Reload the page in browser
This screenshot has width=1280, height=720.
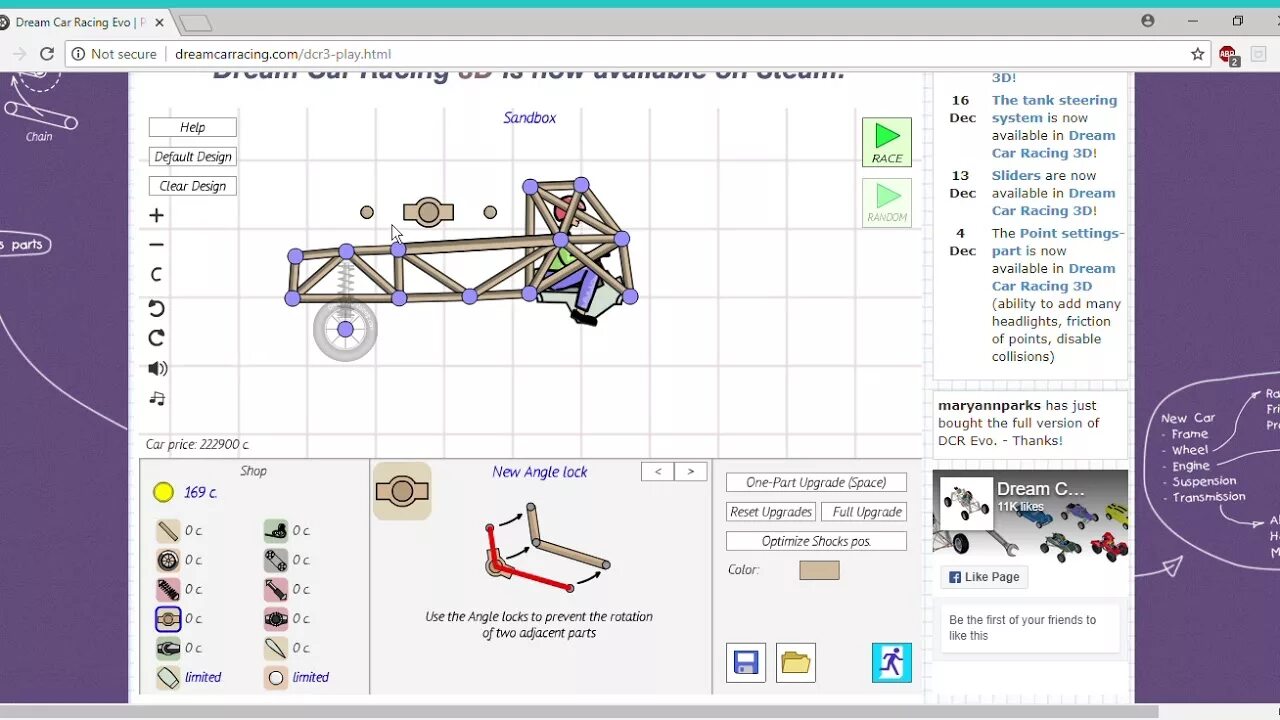47,54
